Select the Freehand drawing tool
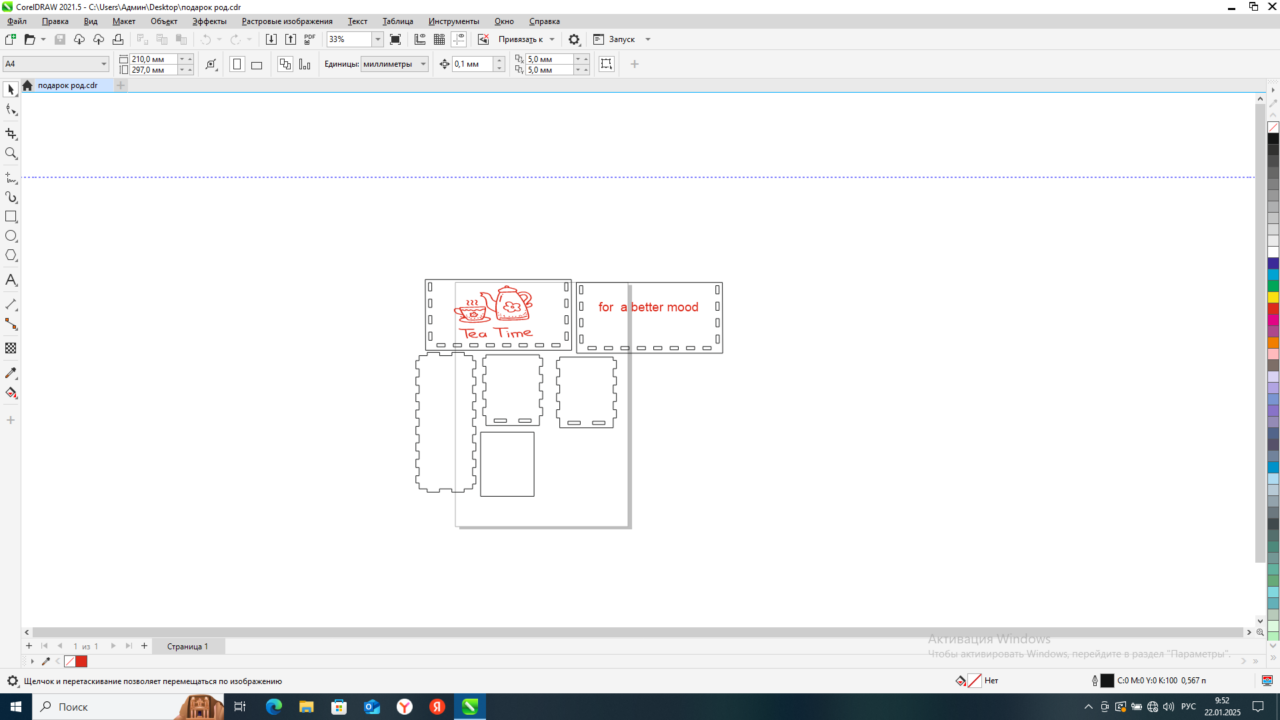The height and width of the screenshot is (720, 1280). 11,177
